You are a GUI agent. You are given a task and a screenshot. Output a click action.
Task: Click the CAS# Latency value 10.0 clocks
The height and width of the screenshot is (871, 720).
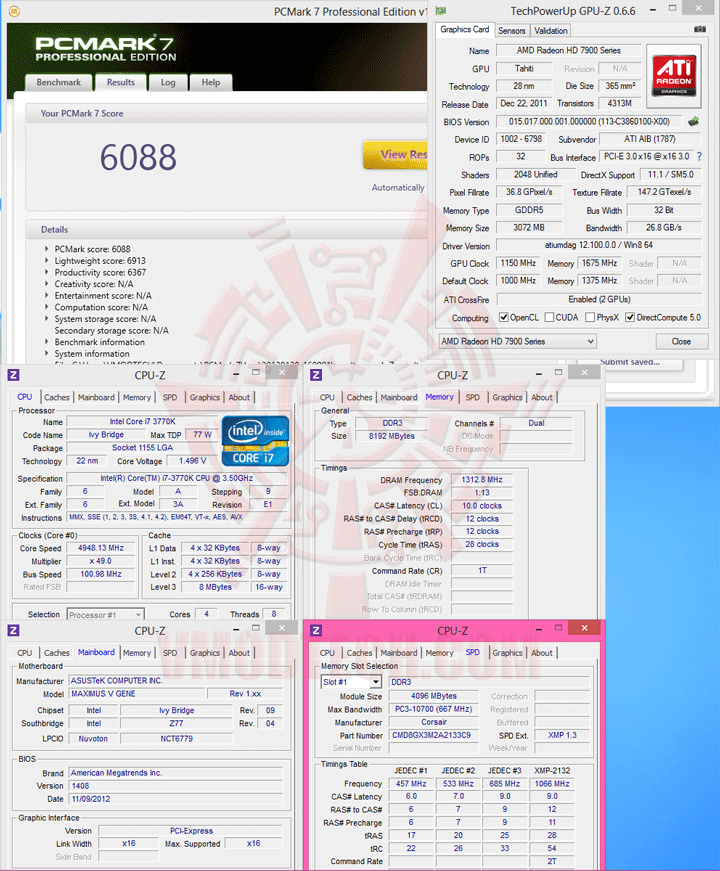pyautogui.click(x=482, y=505)
